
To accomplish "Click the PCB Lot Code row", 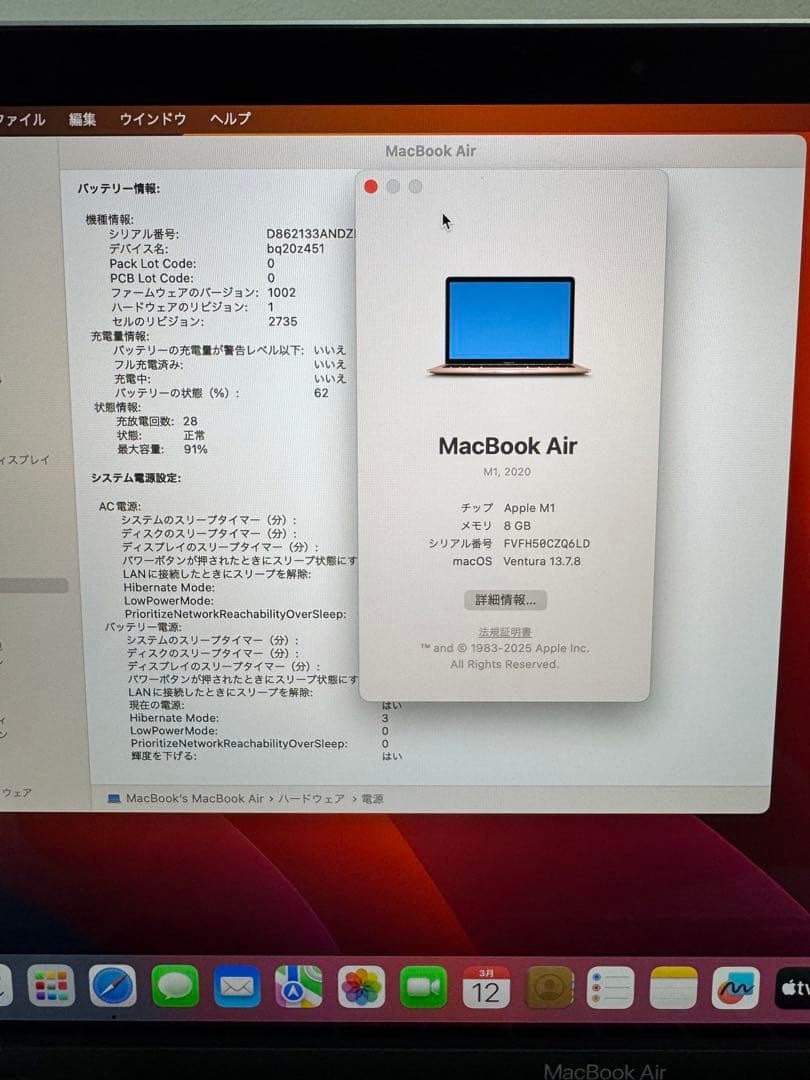I will pos(192,278).
